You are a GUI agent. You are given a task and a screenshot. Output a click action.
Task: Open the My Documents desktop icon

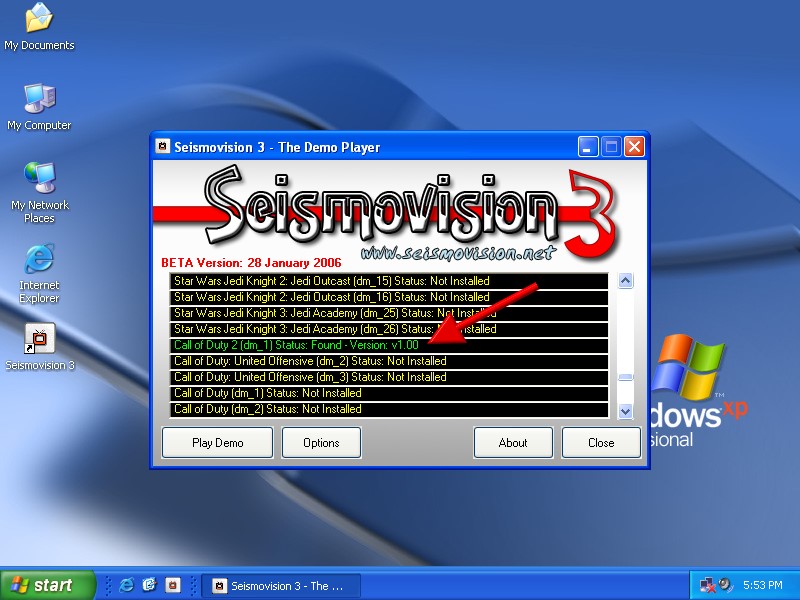(39, 20)
